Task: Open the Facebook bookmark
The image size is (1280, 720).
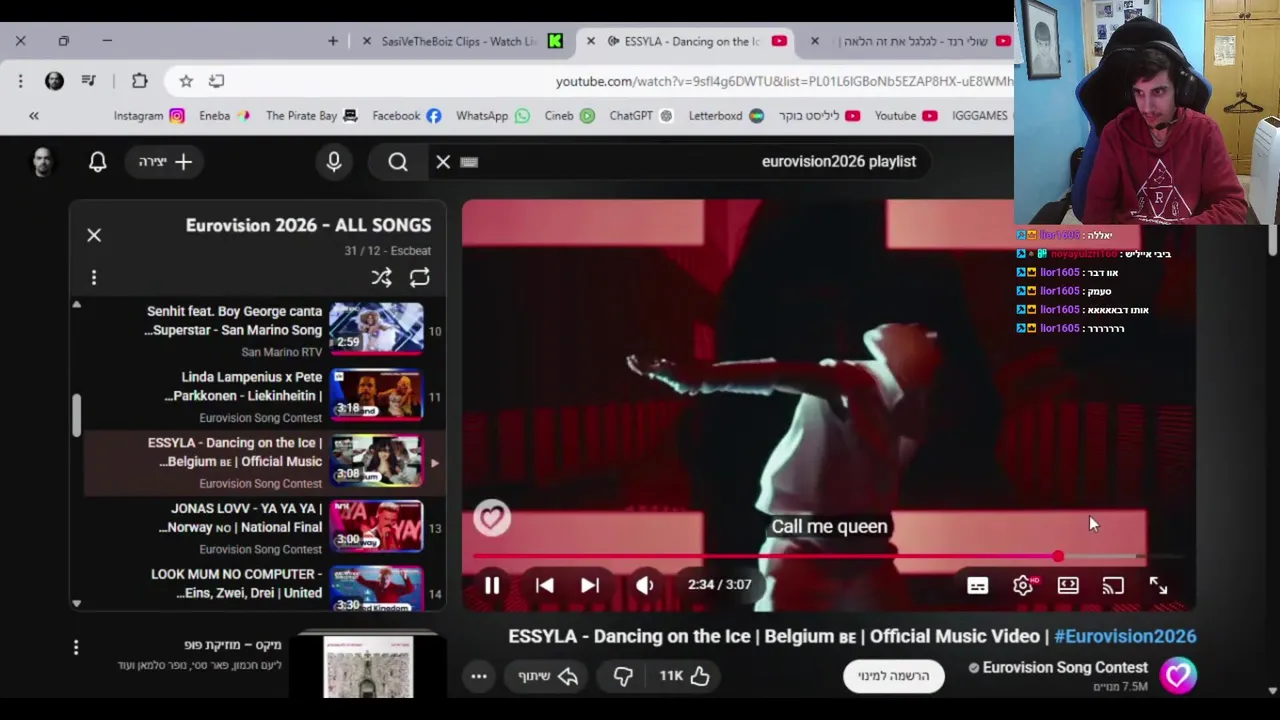Action: click(407, 116)
